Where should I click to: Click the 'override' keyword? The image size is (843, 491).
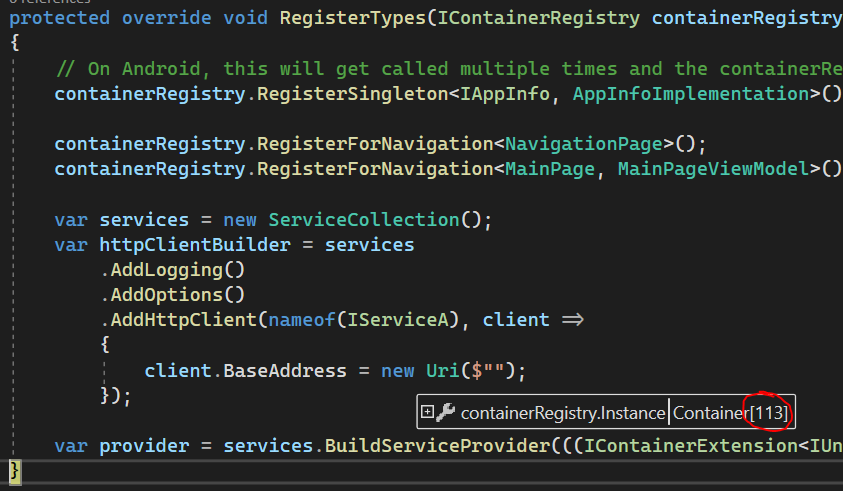tap(167, 18)
